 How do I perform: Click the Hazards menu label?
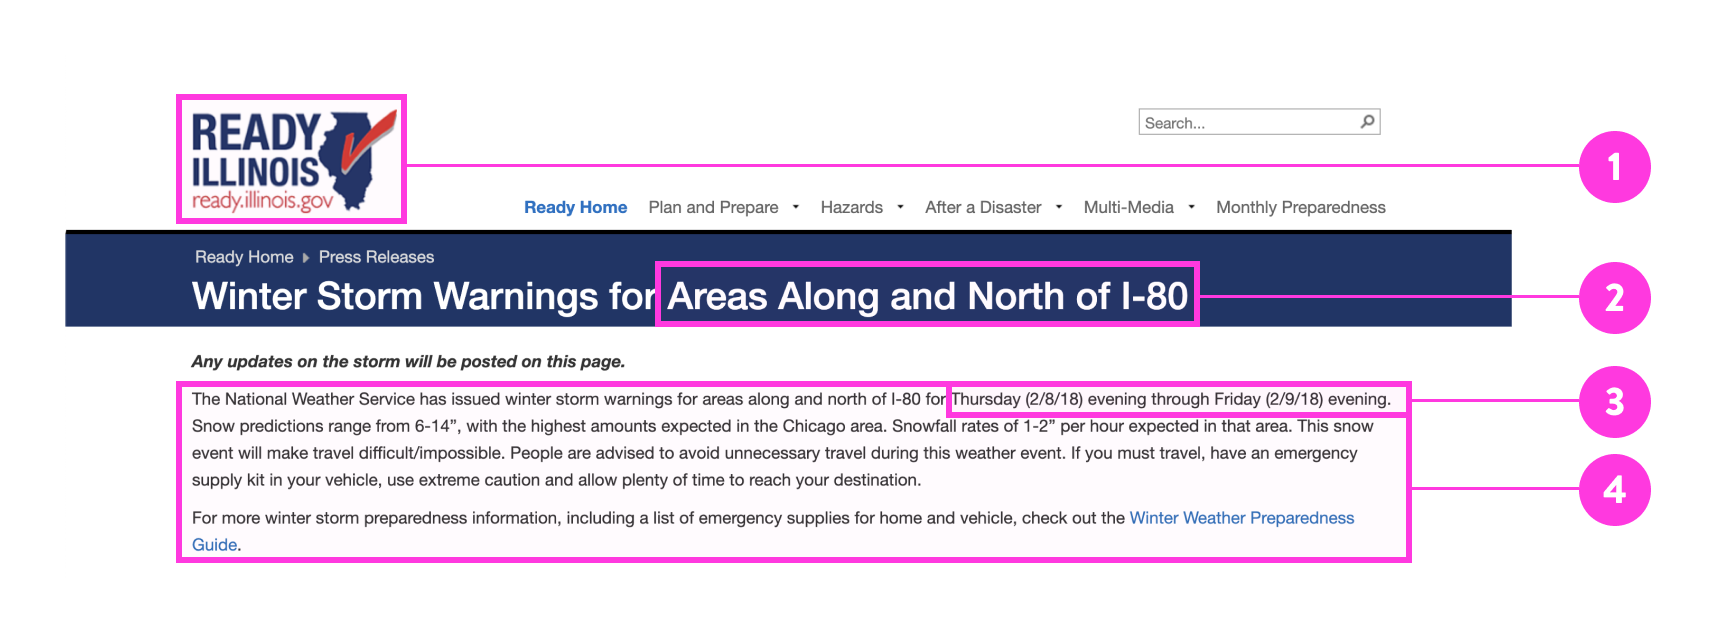click(851, 207)
